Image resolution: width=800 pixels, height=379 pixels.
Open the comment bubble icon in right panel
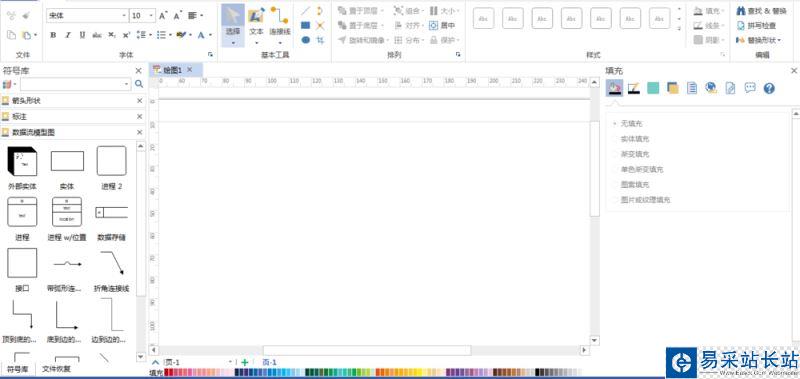[x=749, y=88]
